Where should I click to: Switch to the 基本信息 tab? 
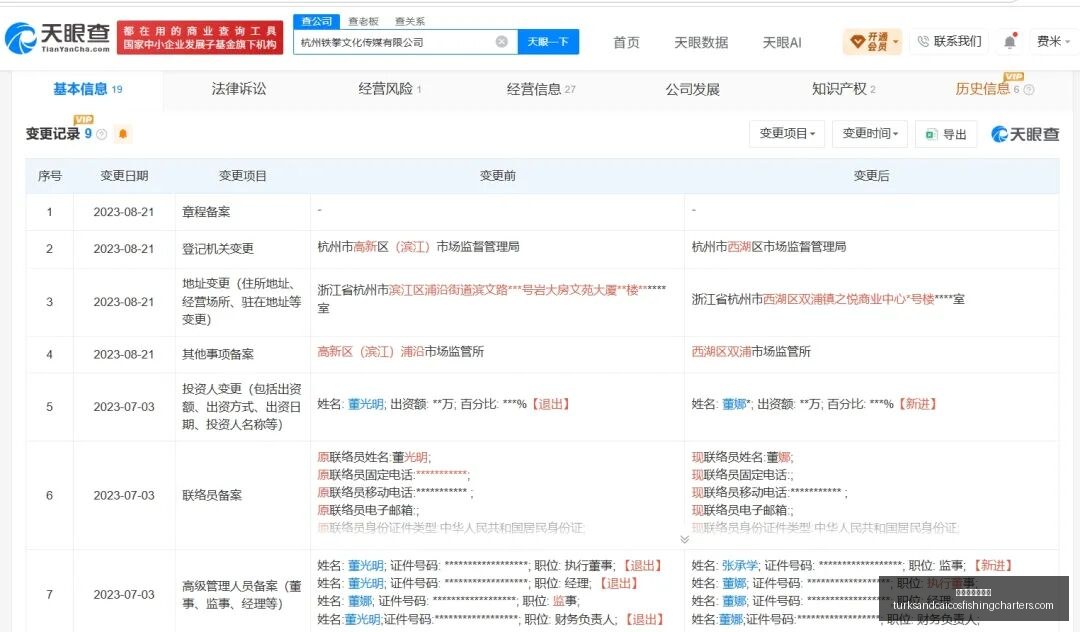87,89
